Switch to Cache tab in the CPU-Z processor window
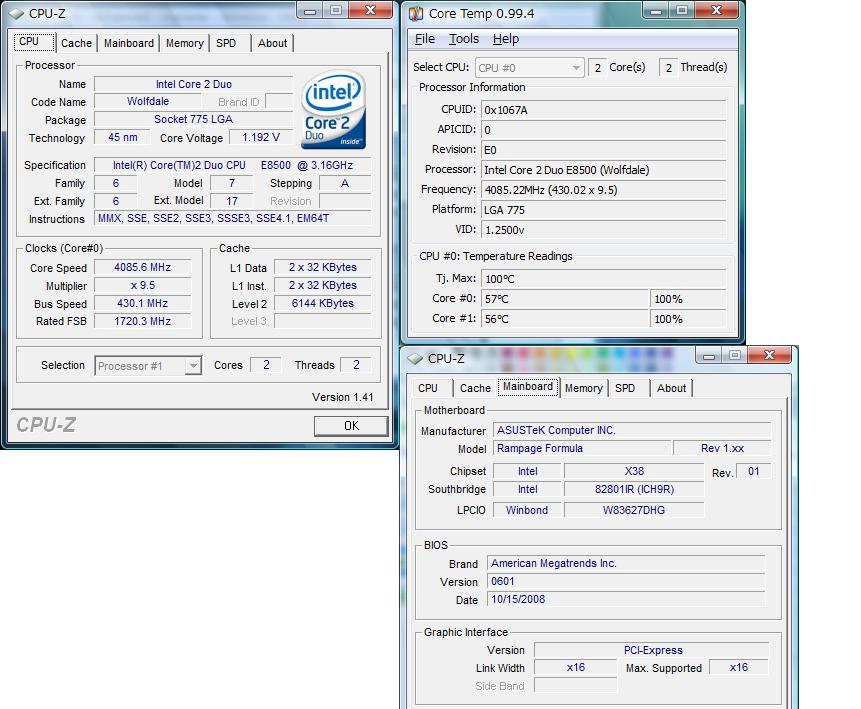Viewport: 861px width, 709px height. coord(76,43)
